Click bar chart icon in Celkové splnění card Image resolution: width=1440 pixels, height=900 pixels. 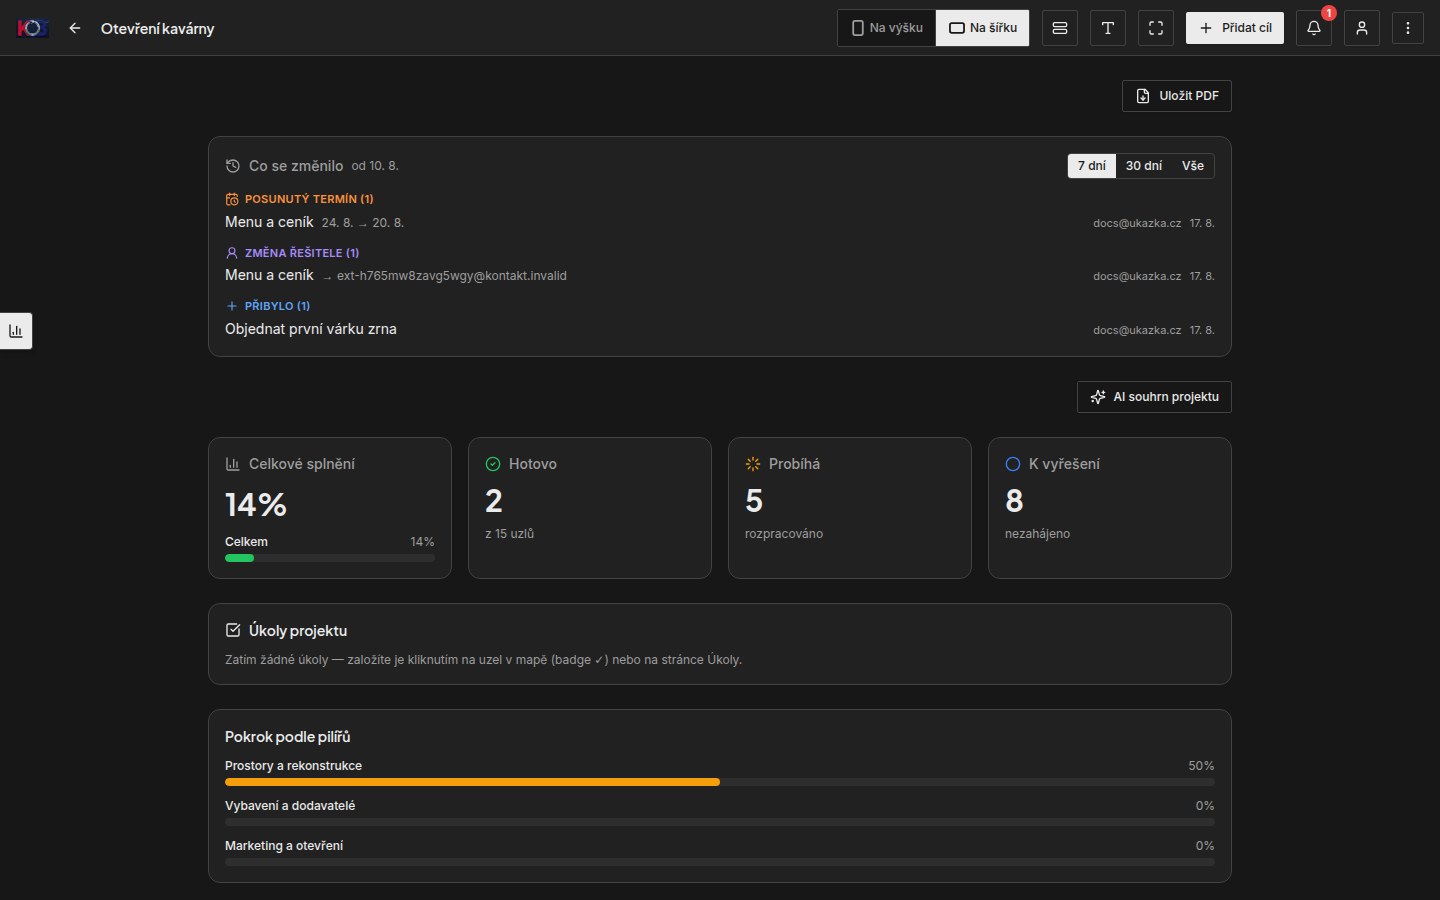233,464
